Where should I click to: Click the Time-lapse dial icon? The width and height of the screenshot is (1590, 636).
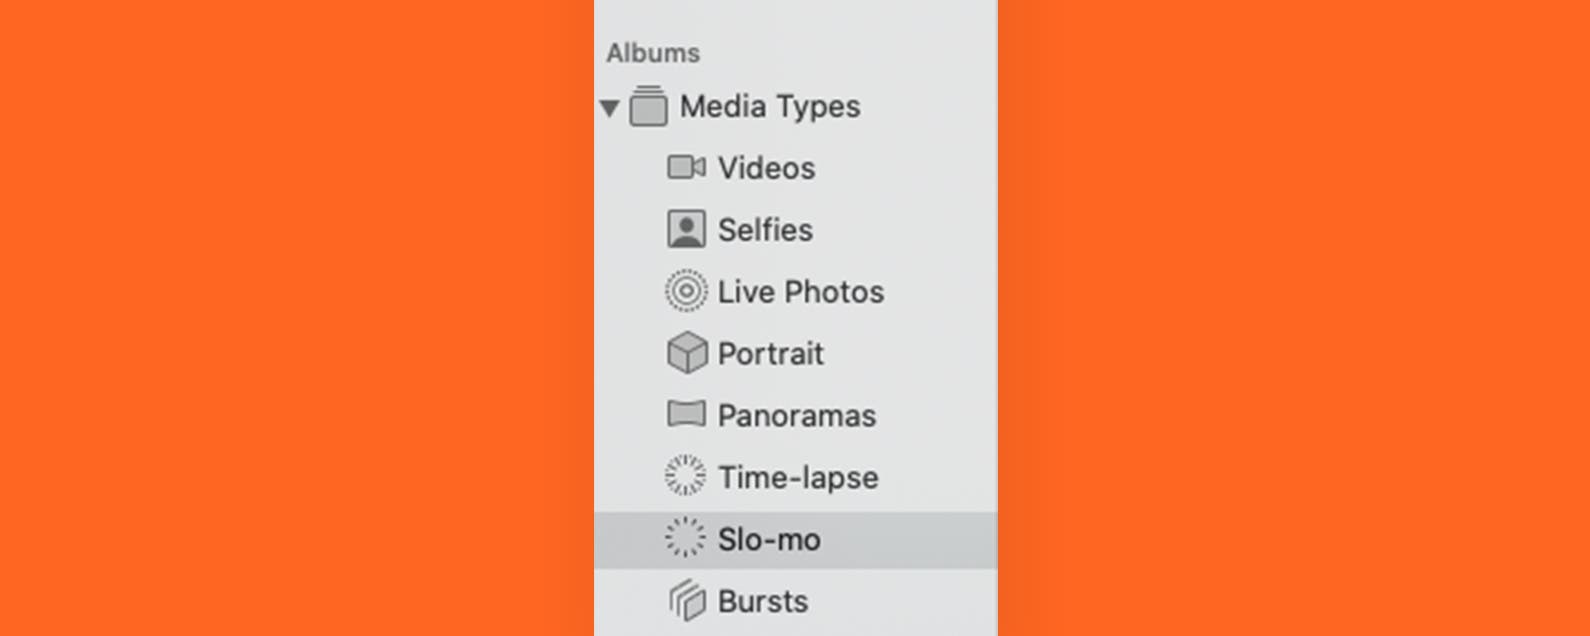(x=686, y=476)
